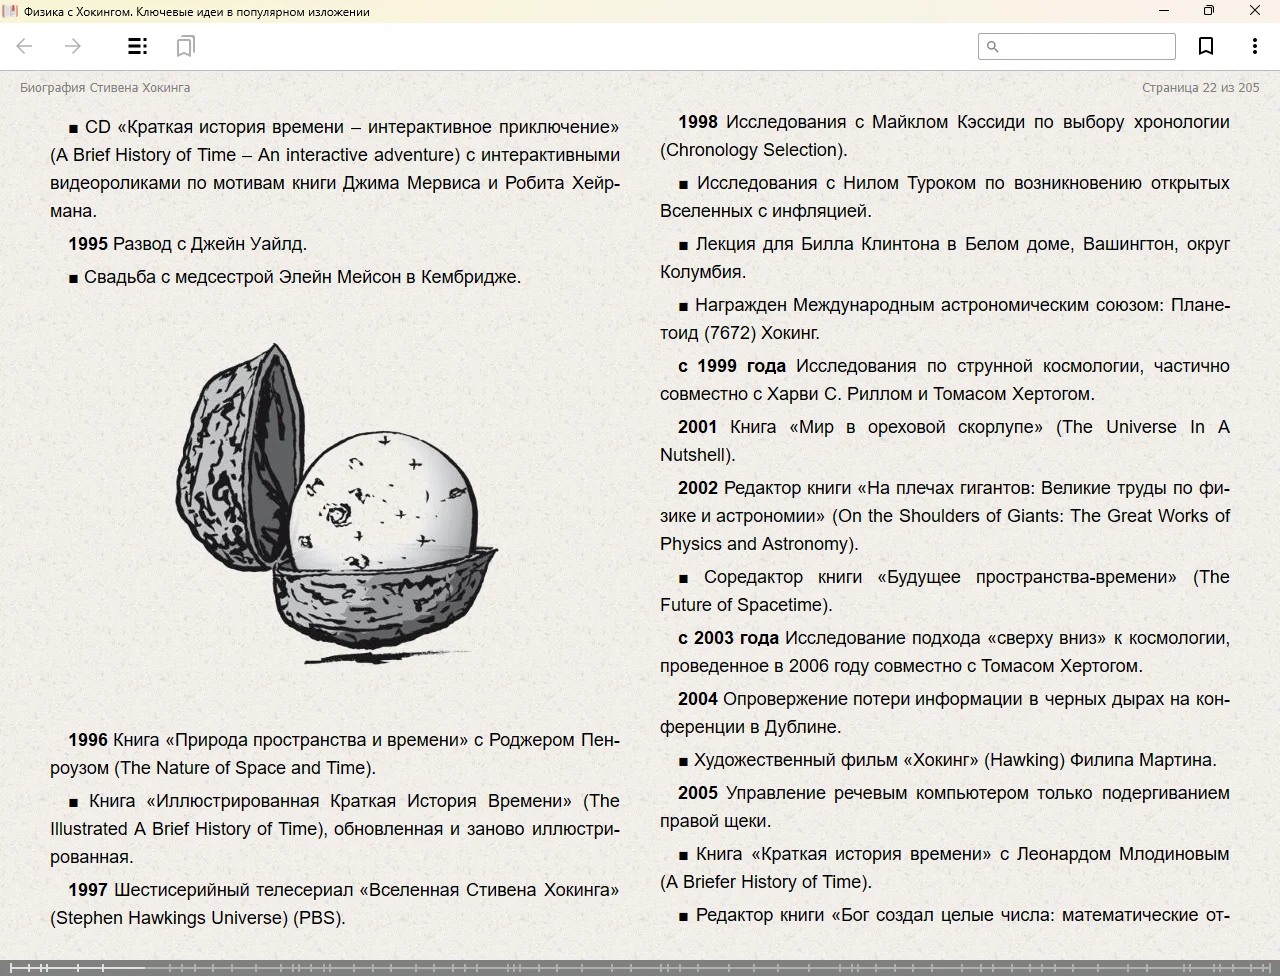Focus the search input field
Image resolution: width=1280 pixels, height=976 pixels.
click(1077, 46)
